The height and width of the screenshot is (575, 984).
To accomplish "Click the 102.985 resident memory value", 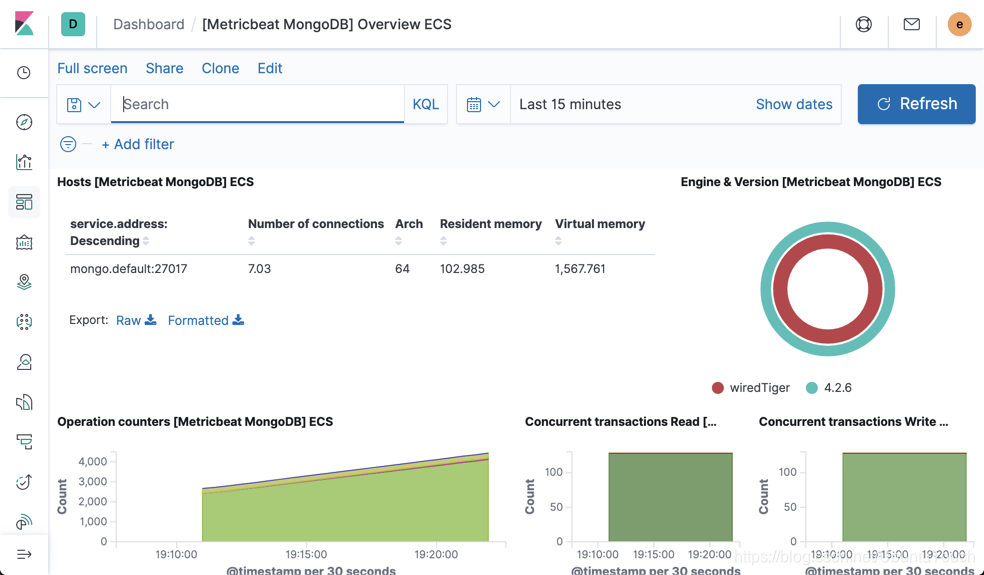I will coord(462,269).
